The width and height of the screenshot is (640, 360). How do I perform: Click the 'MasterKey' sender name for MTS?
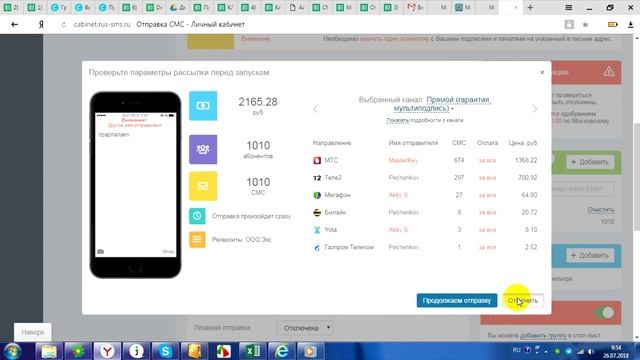(403, 160)
